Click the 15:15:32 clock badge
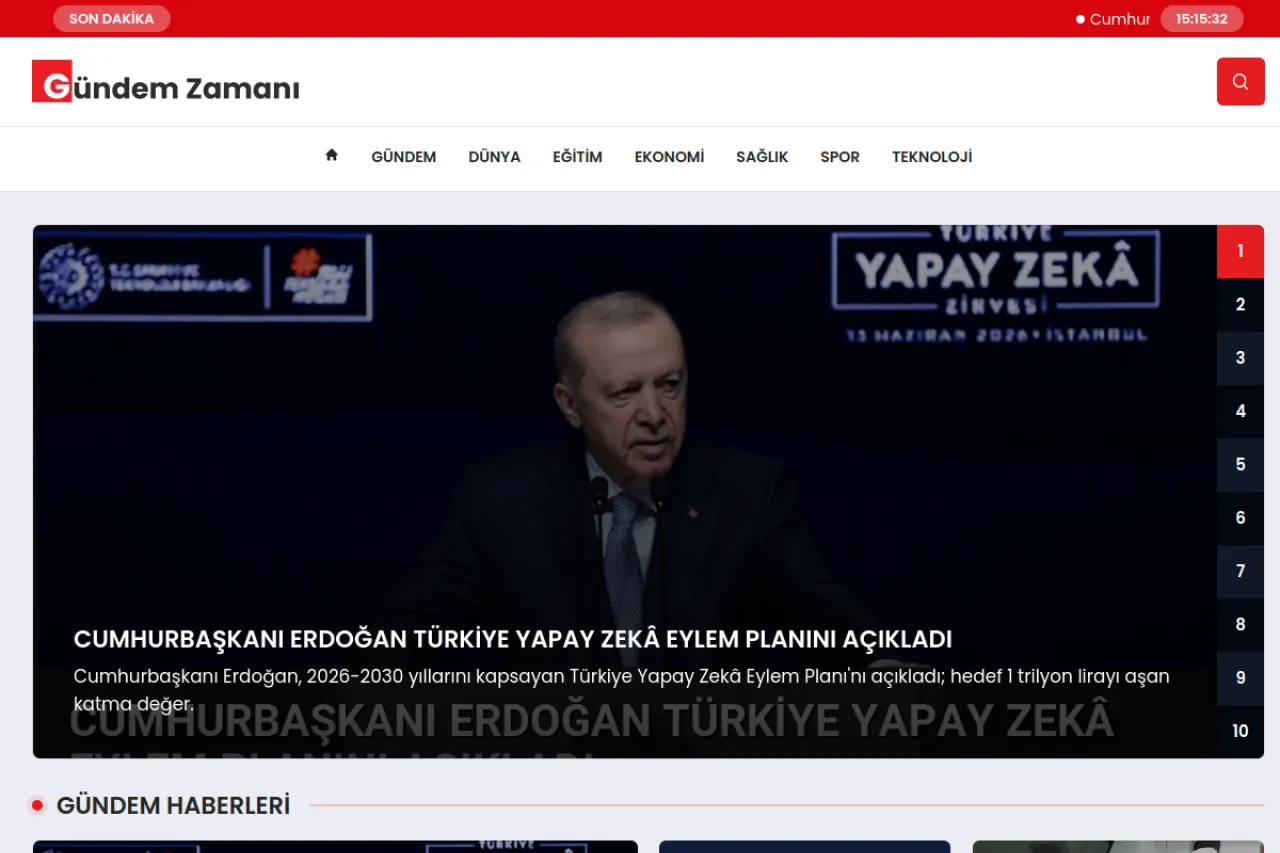The image size is (1280, 853). pyautogui.click(x=1201, y=19)
